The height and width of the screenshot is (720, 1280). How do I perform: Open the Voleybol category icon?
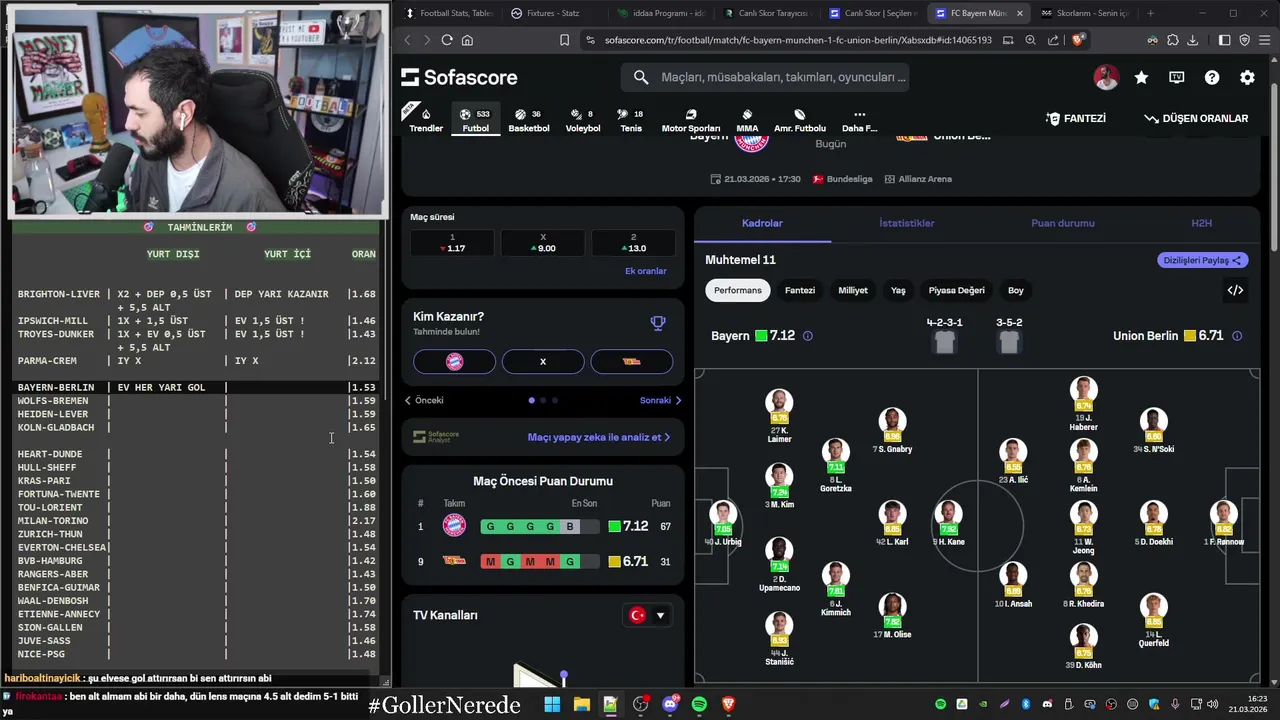pyautogui.click(x=583, y=120)
